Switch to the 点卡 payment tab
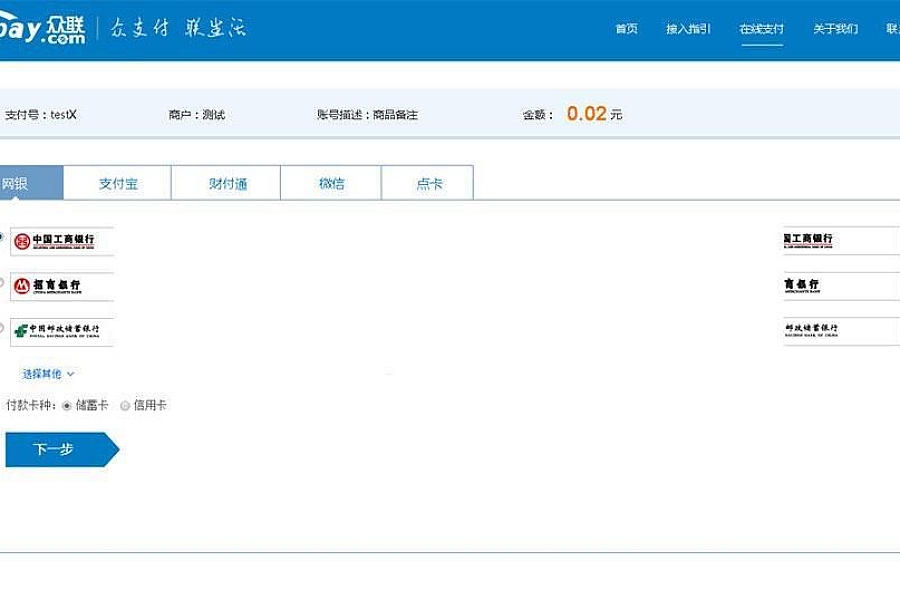 coord(428,183)
